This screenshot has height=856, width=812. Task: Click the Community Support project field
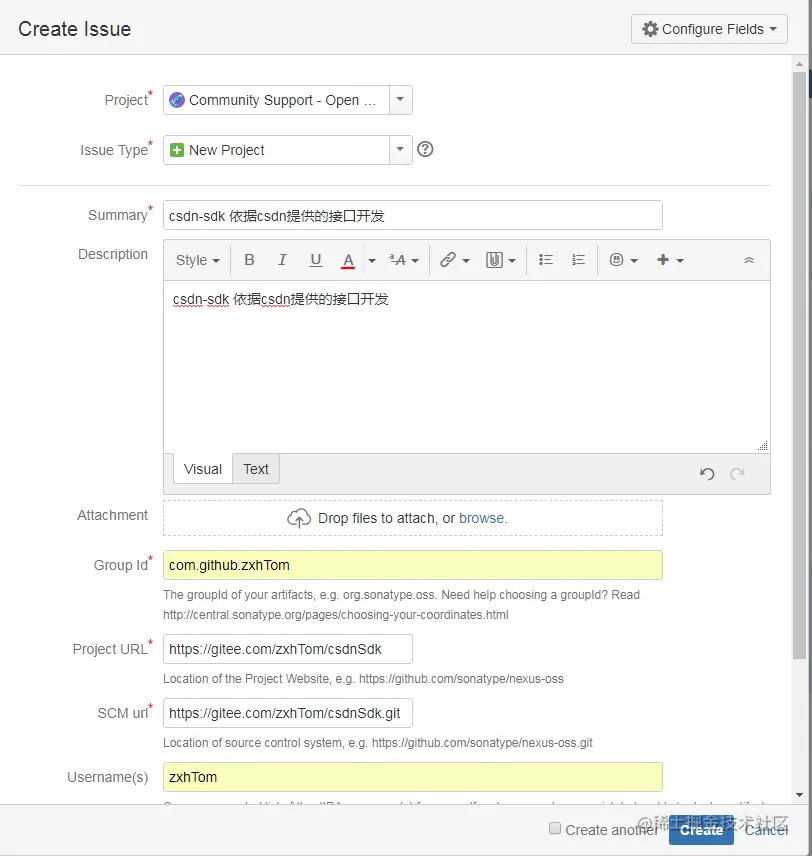pyautogui.click(x=288, y=100)
